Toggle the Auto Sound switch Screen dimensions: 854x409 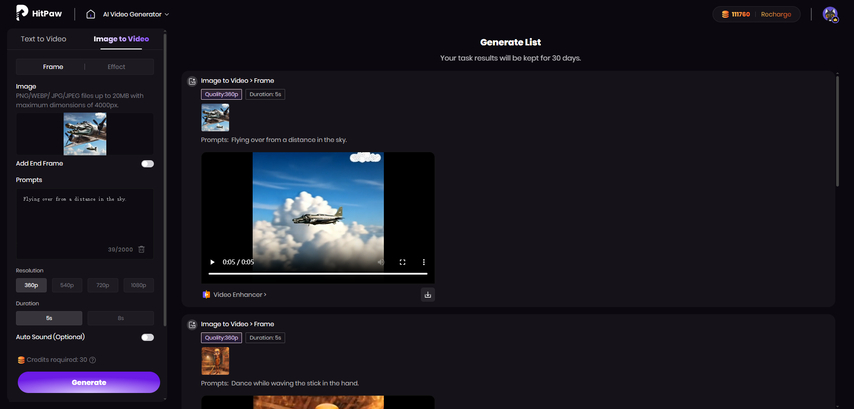[148, 337]
